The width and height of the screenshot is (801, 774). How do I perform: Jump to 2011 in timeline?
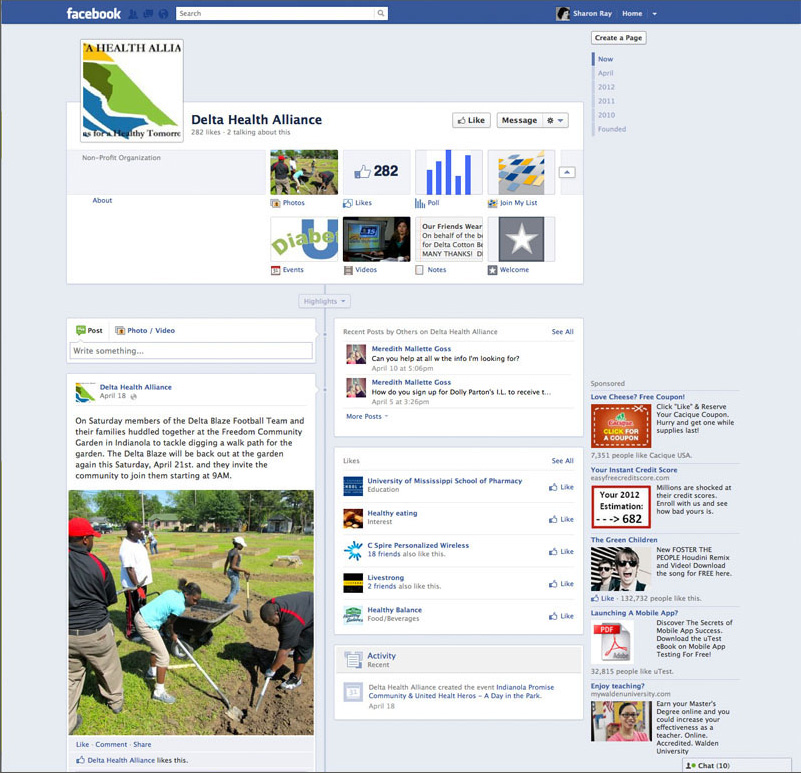click(x=606, y=101)
